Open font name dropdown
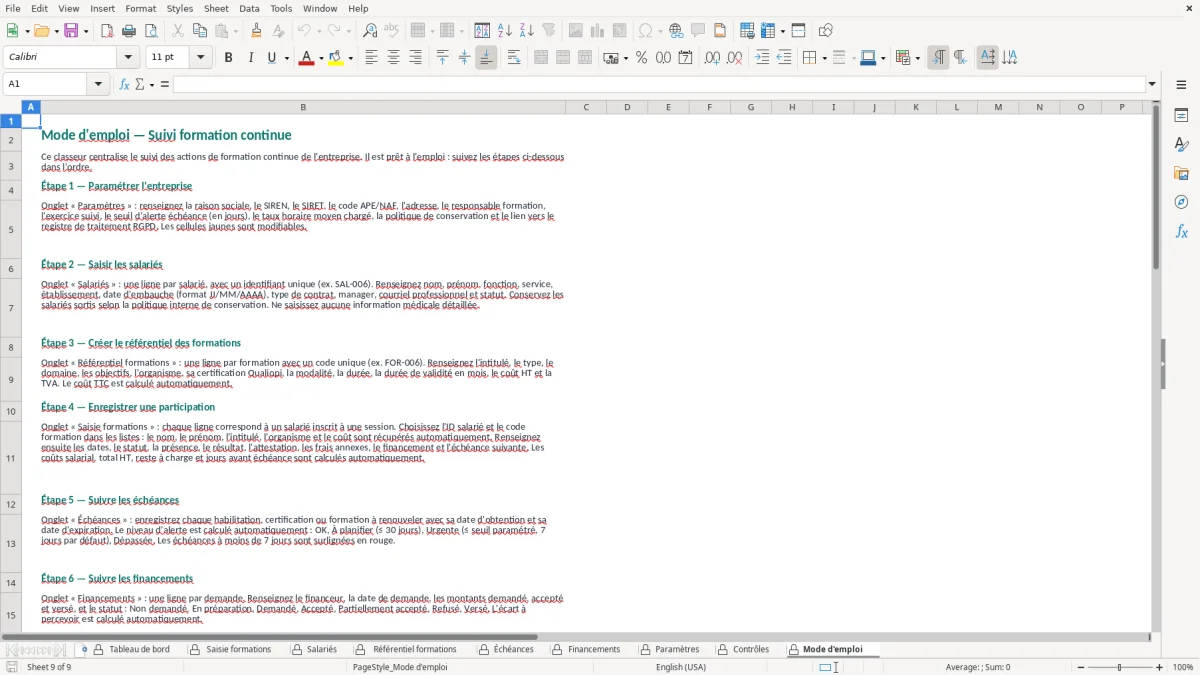 coord(129,58)
